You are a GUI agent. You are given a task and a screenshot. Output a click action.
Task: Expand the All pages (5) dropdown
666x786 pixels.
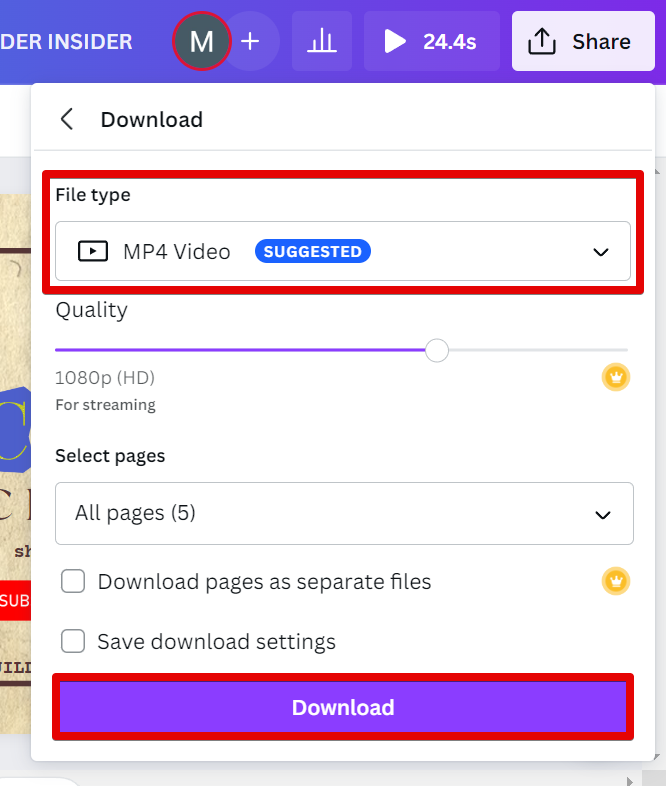pyautogui.click(x=344, y=514)
